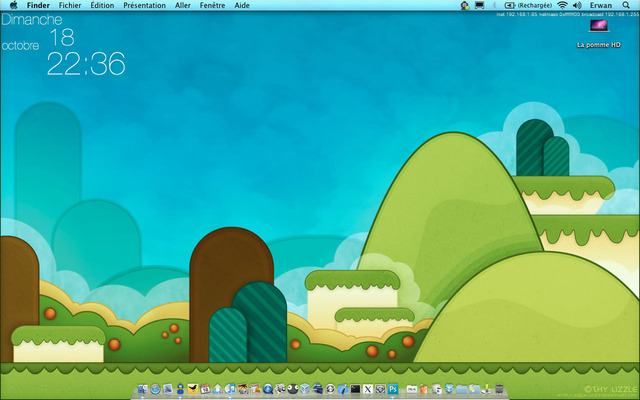Open the Fenêtre menu
Viewport: 640px width, 400px height.
click(x=212, y=5)
